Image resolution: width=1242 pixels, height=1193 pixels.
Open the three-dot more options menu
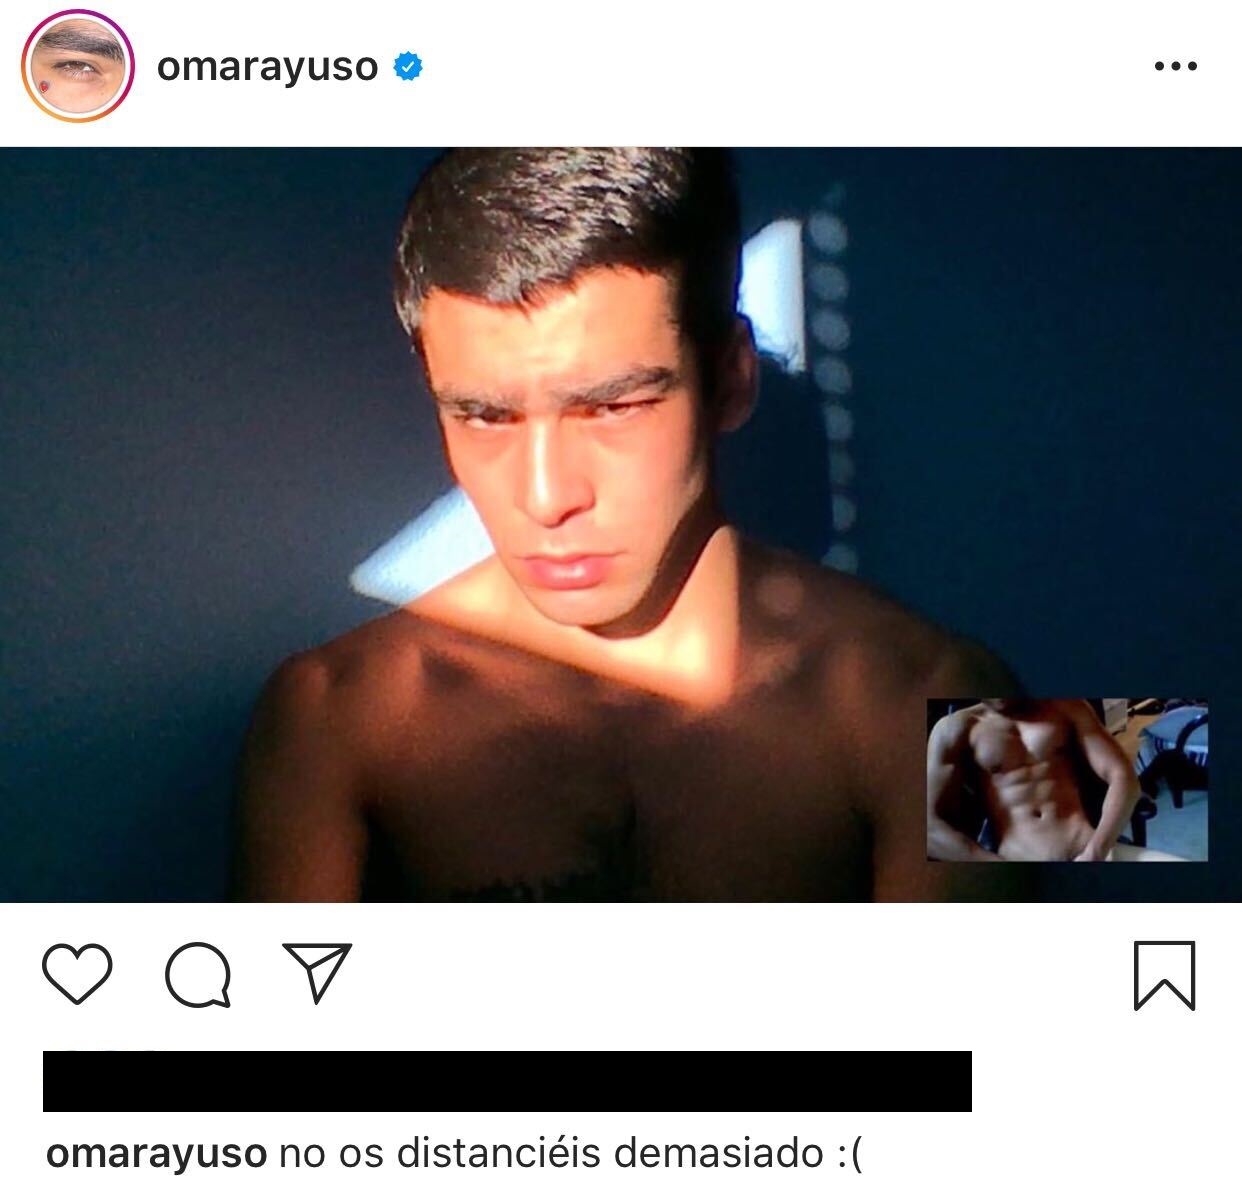click(x=1175, y=66)
